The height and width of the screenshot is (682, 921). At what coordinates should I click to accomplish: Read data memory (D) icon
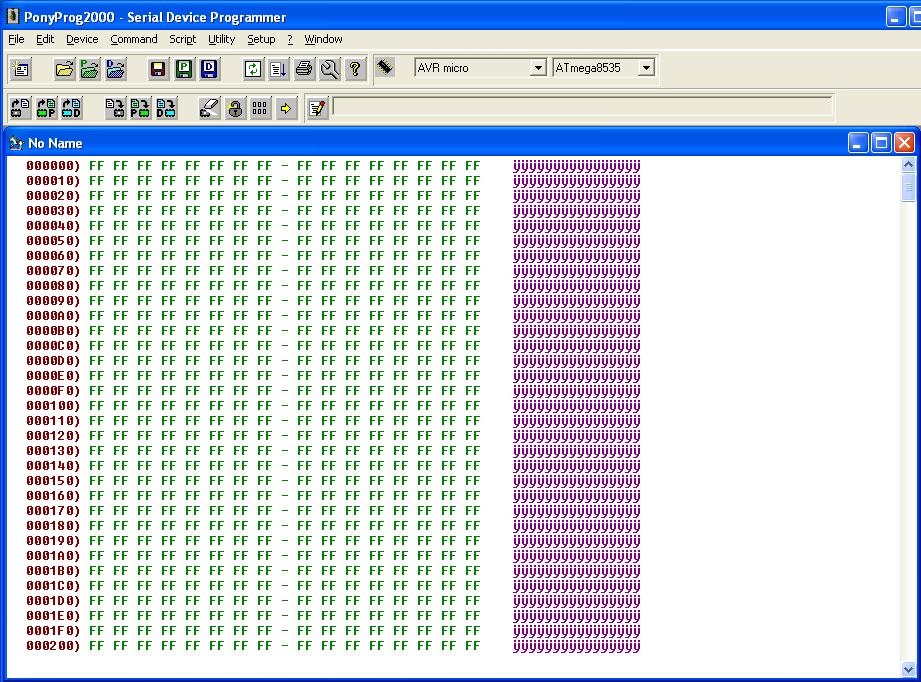(72, 108)
